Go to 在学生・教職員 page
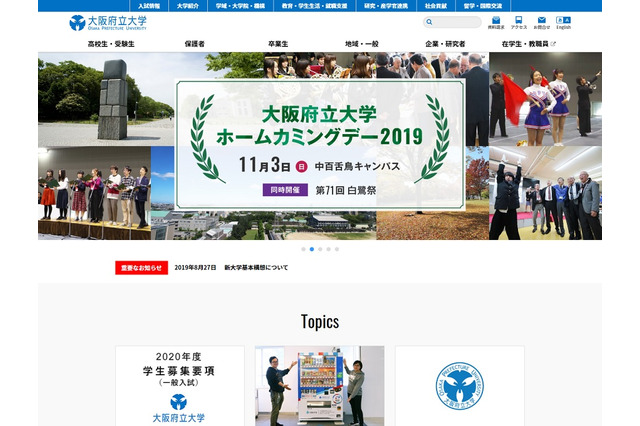The width and height of the screenshot is (640, 426). pos(525,44)
